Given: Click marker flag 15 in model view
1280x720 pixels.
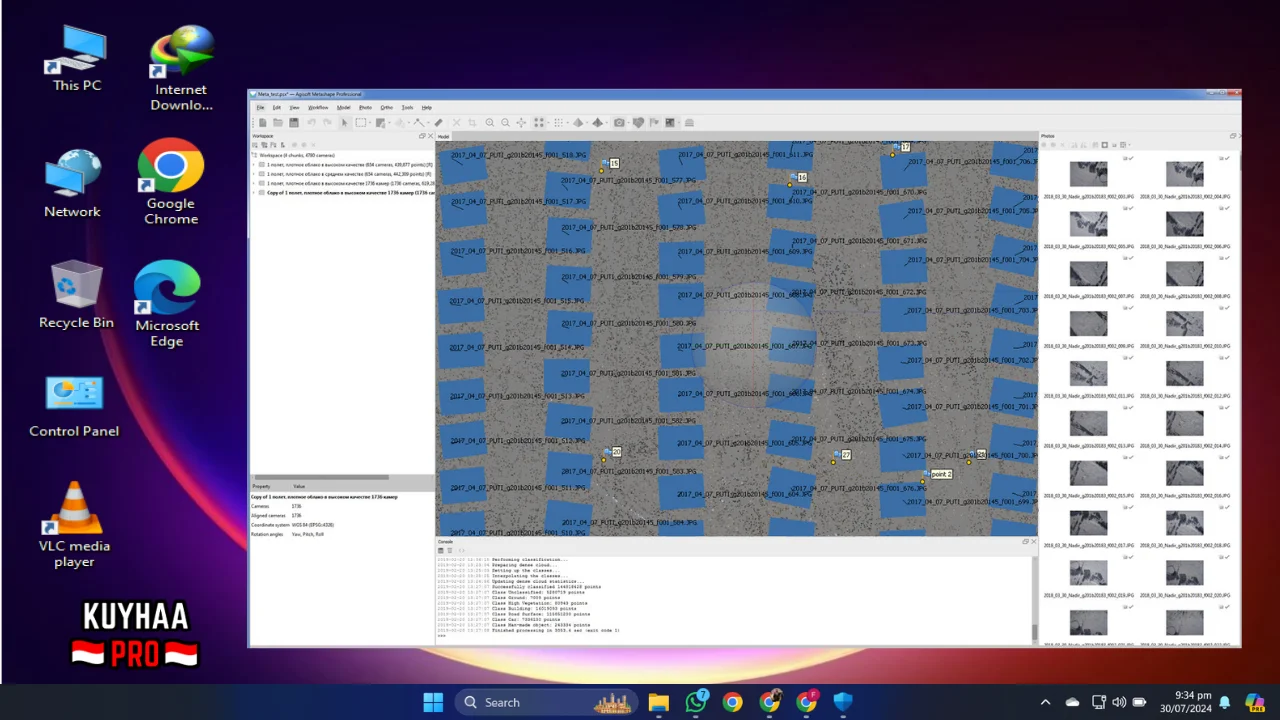Looking at the screenshot, I should click(613, 163).
